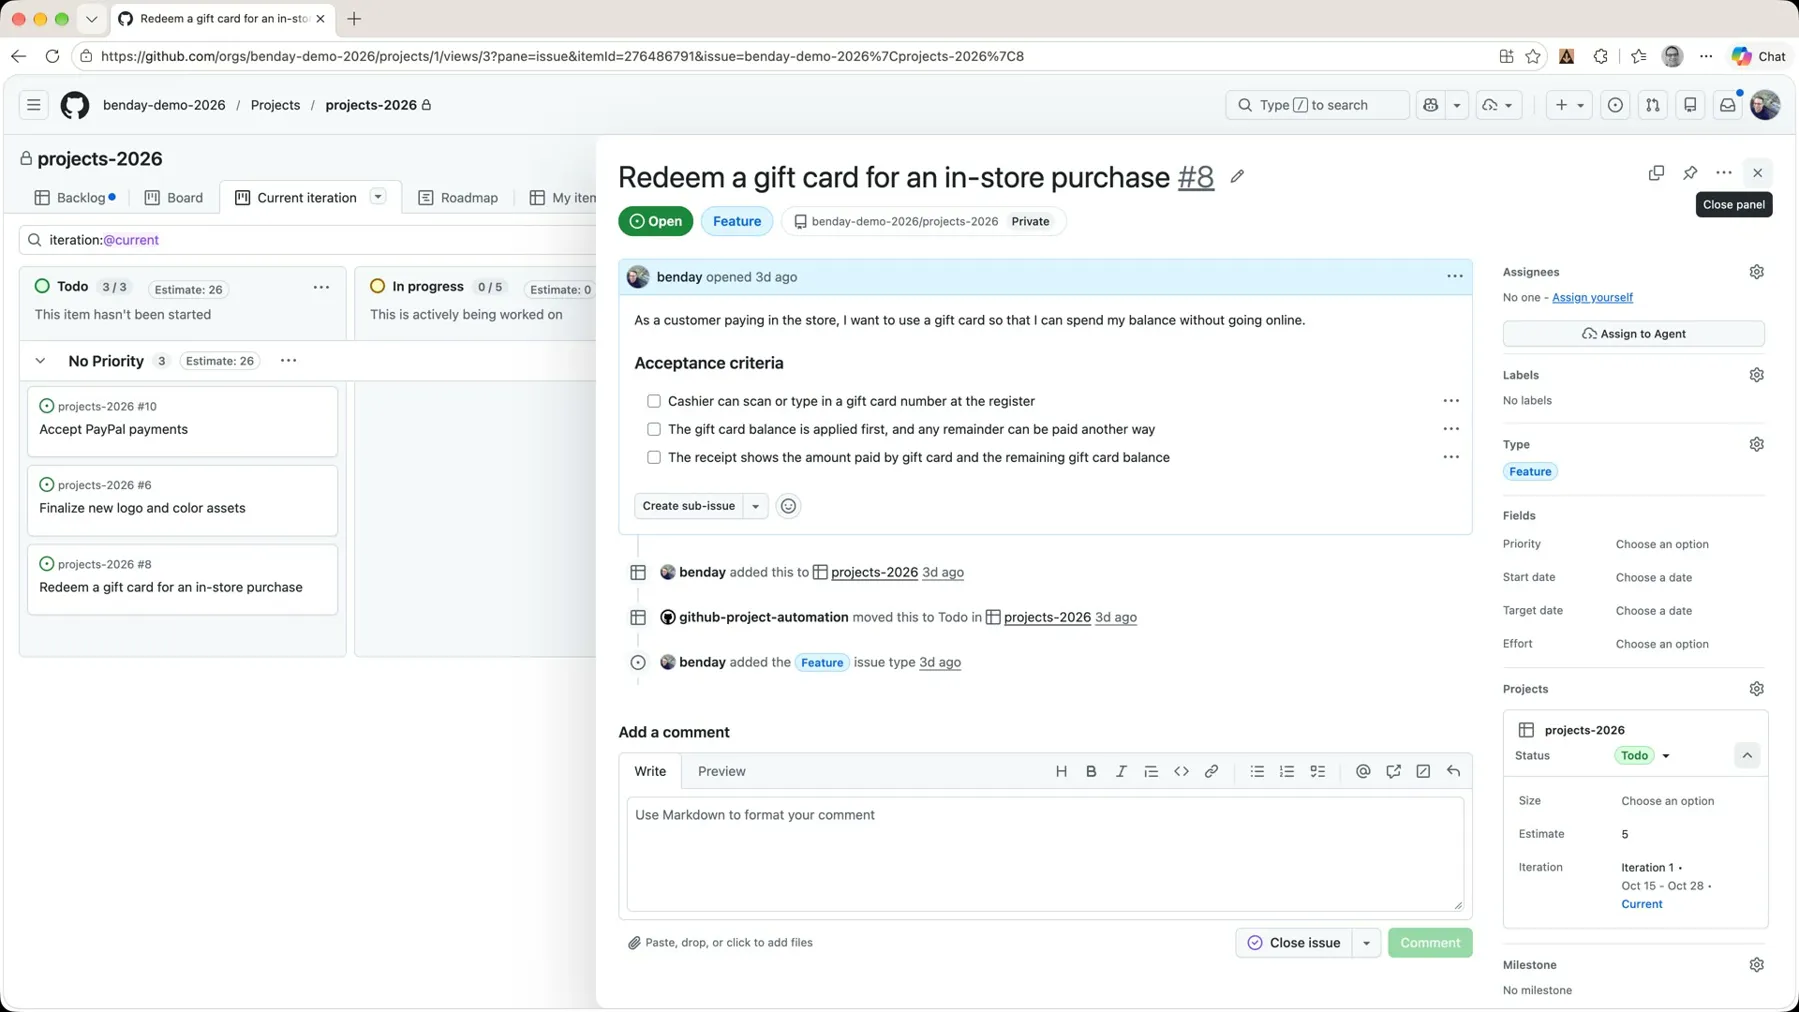1799x1012 pixels.
Task: Open pull requests icon in header
Action: [x=1652, y=105]
